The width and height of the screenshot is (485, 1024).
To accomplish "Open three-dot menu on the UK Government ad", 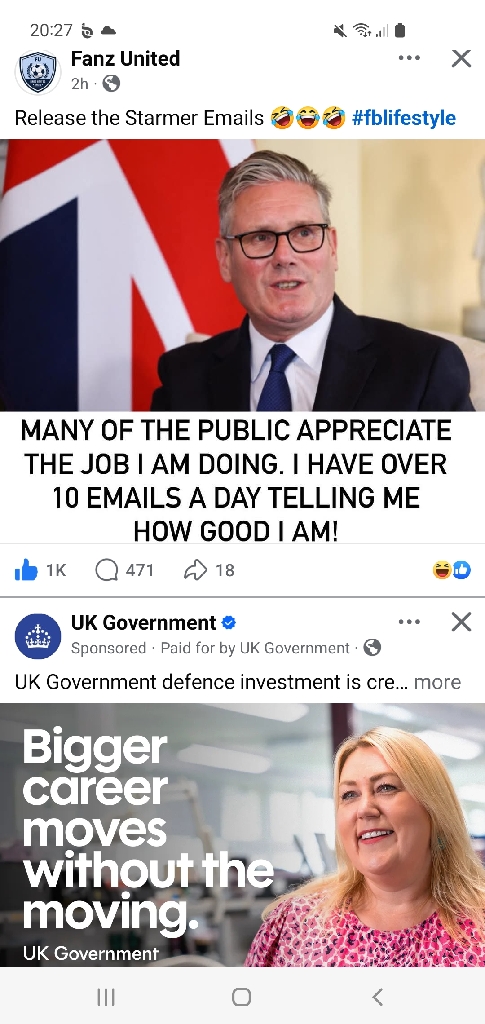I will click(409, 622).
